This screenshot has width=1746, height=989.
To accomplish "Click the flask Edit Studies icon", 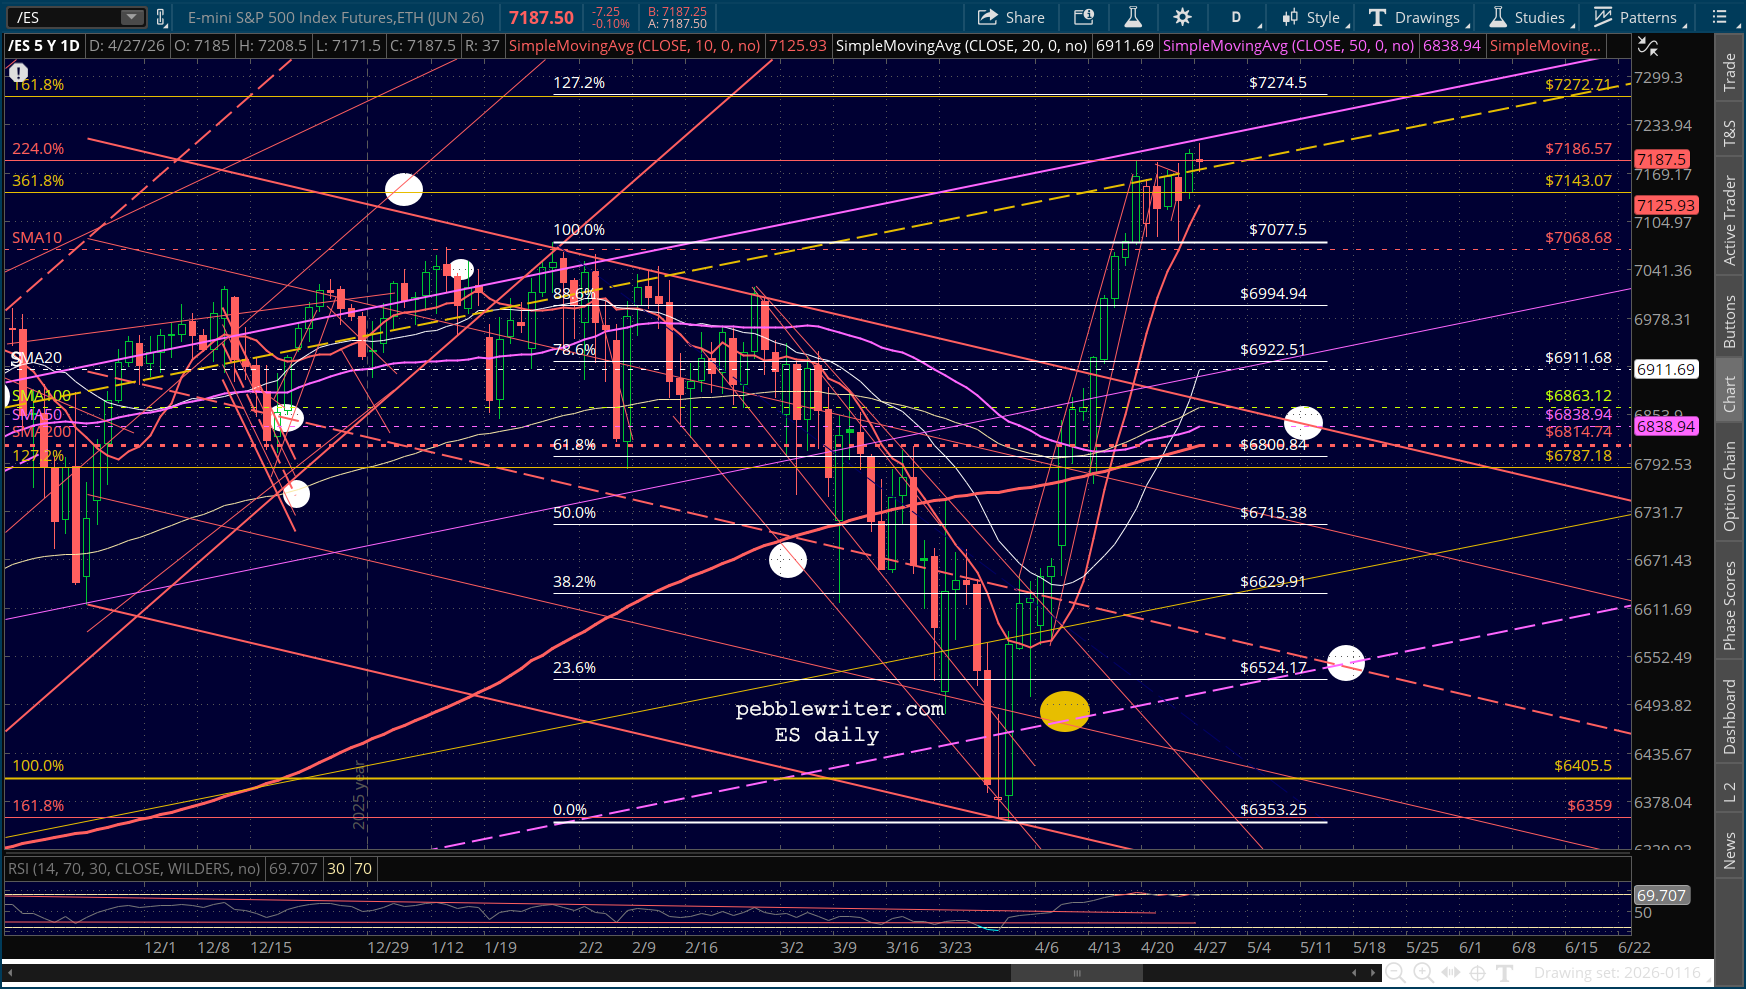I will [1132, 17].
